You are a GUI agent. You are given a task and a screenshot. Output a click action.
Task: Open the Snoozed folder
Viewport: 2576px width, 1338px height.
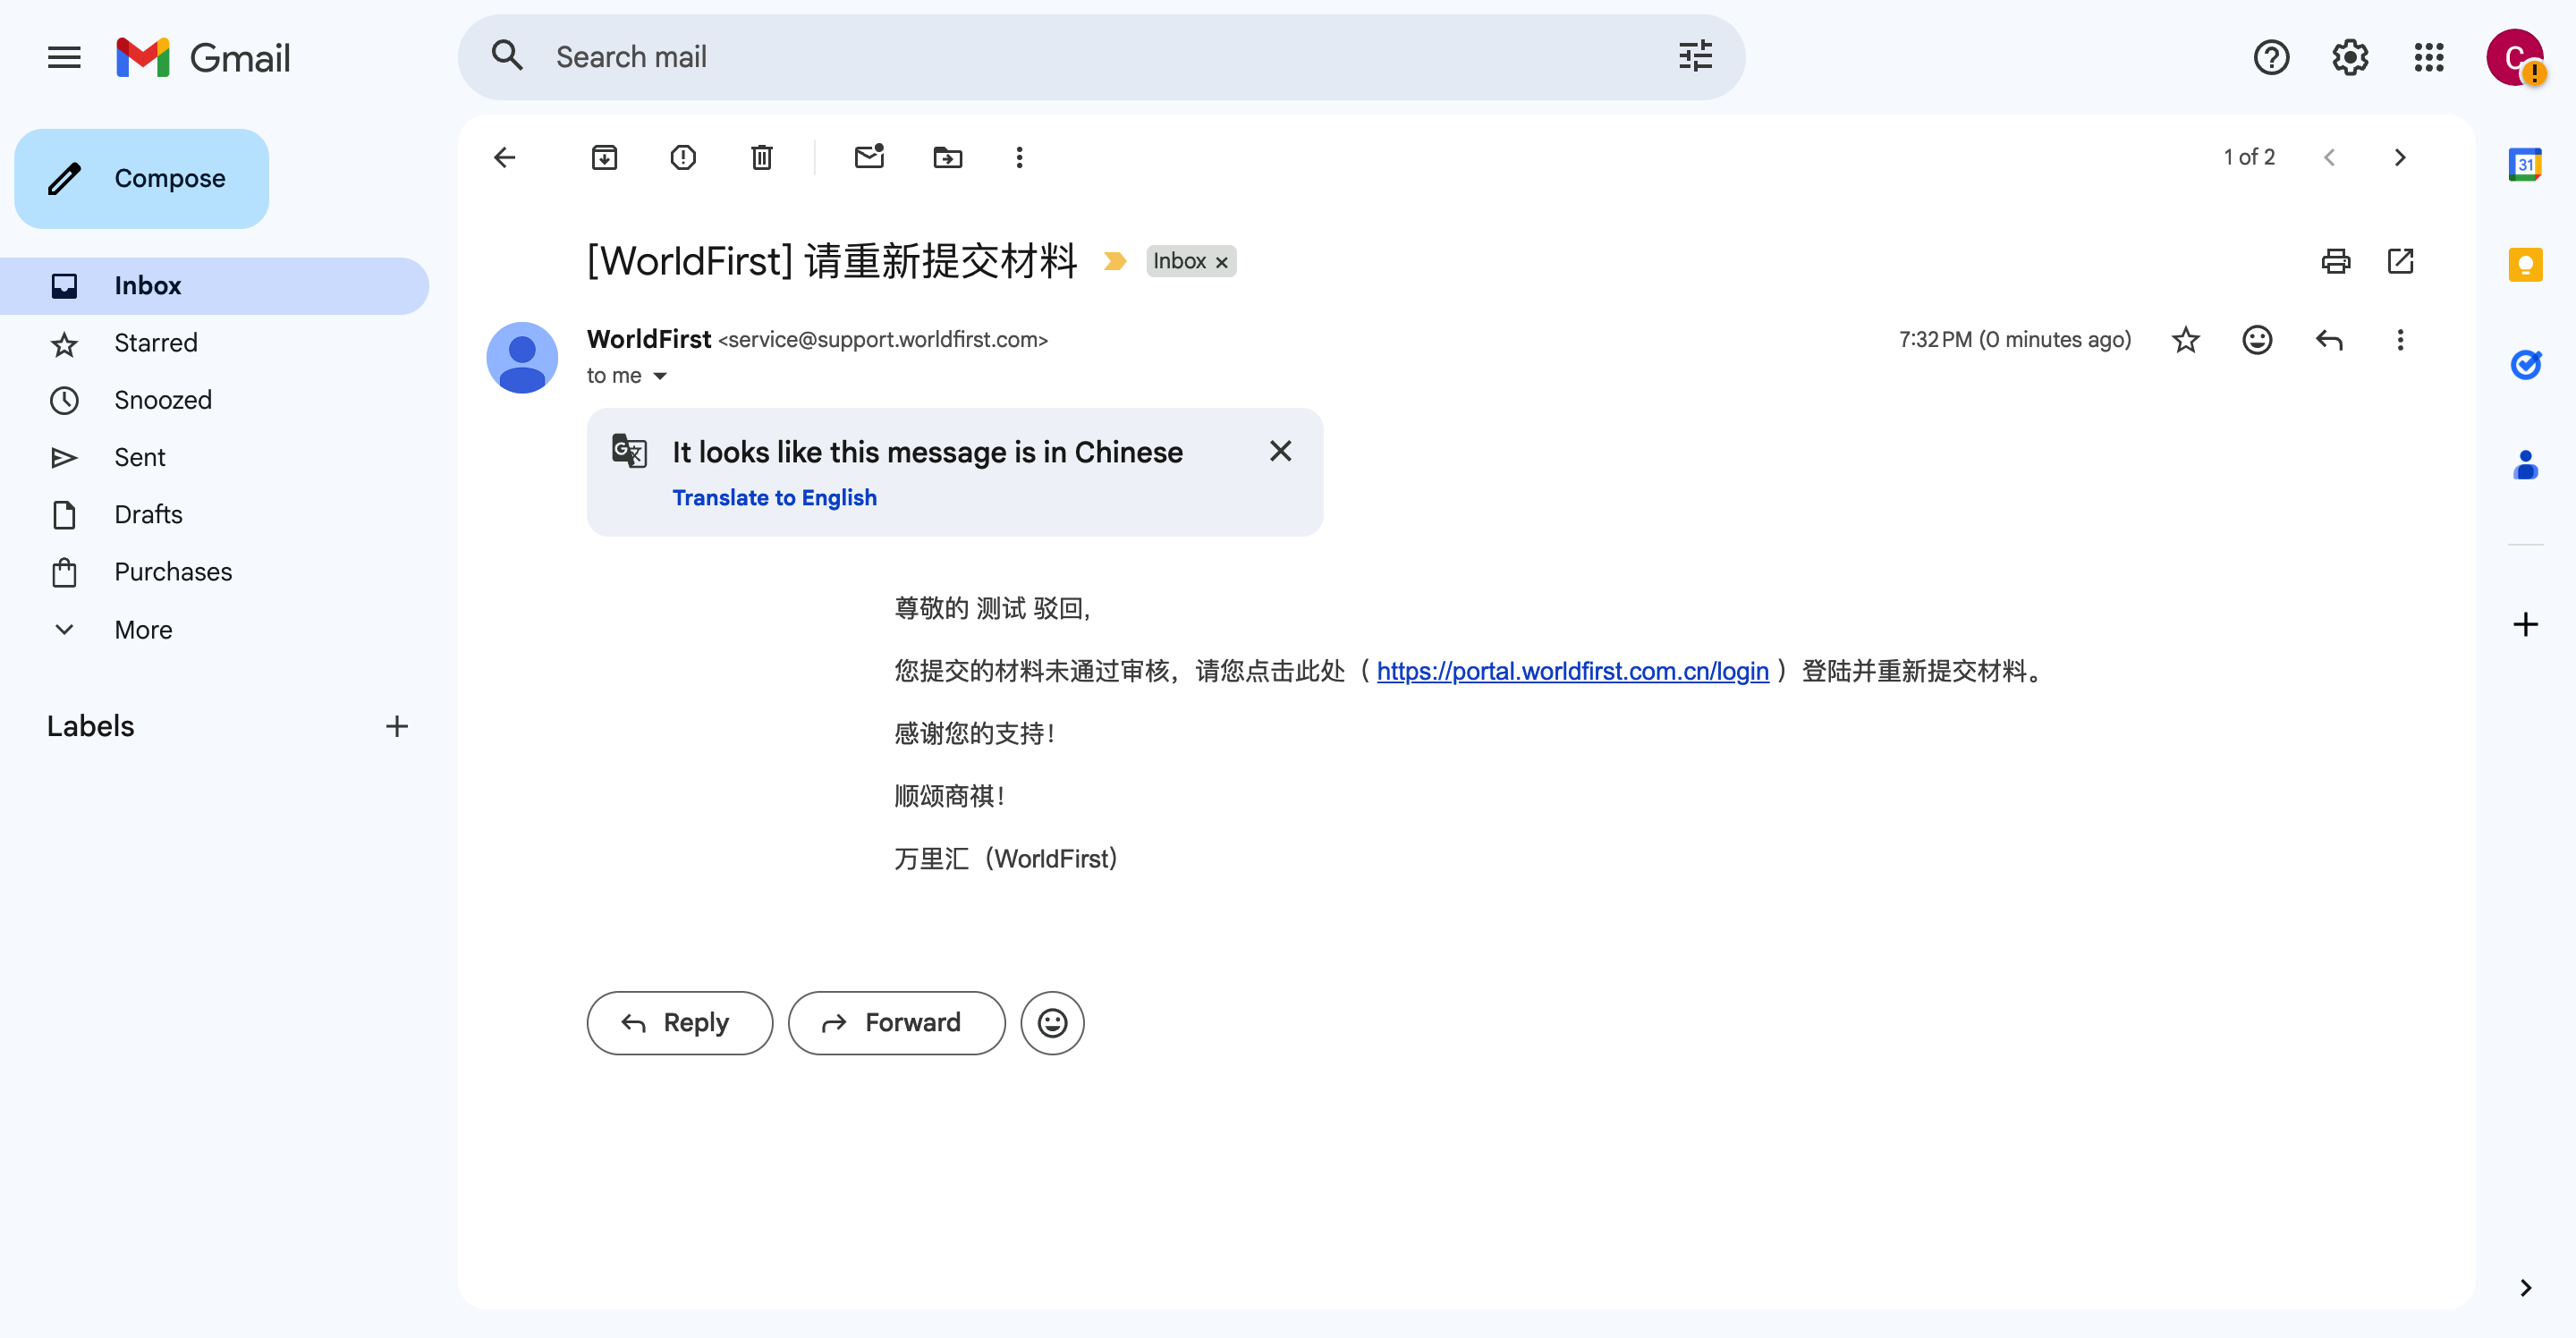pos(214,400)
